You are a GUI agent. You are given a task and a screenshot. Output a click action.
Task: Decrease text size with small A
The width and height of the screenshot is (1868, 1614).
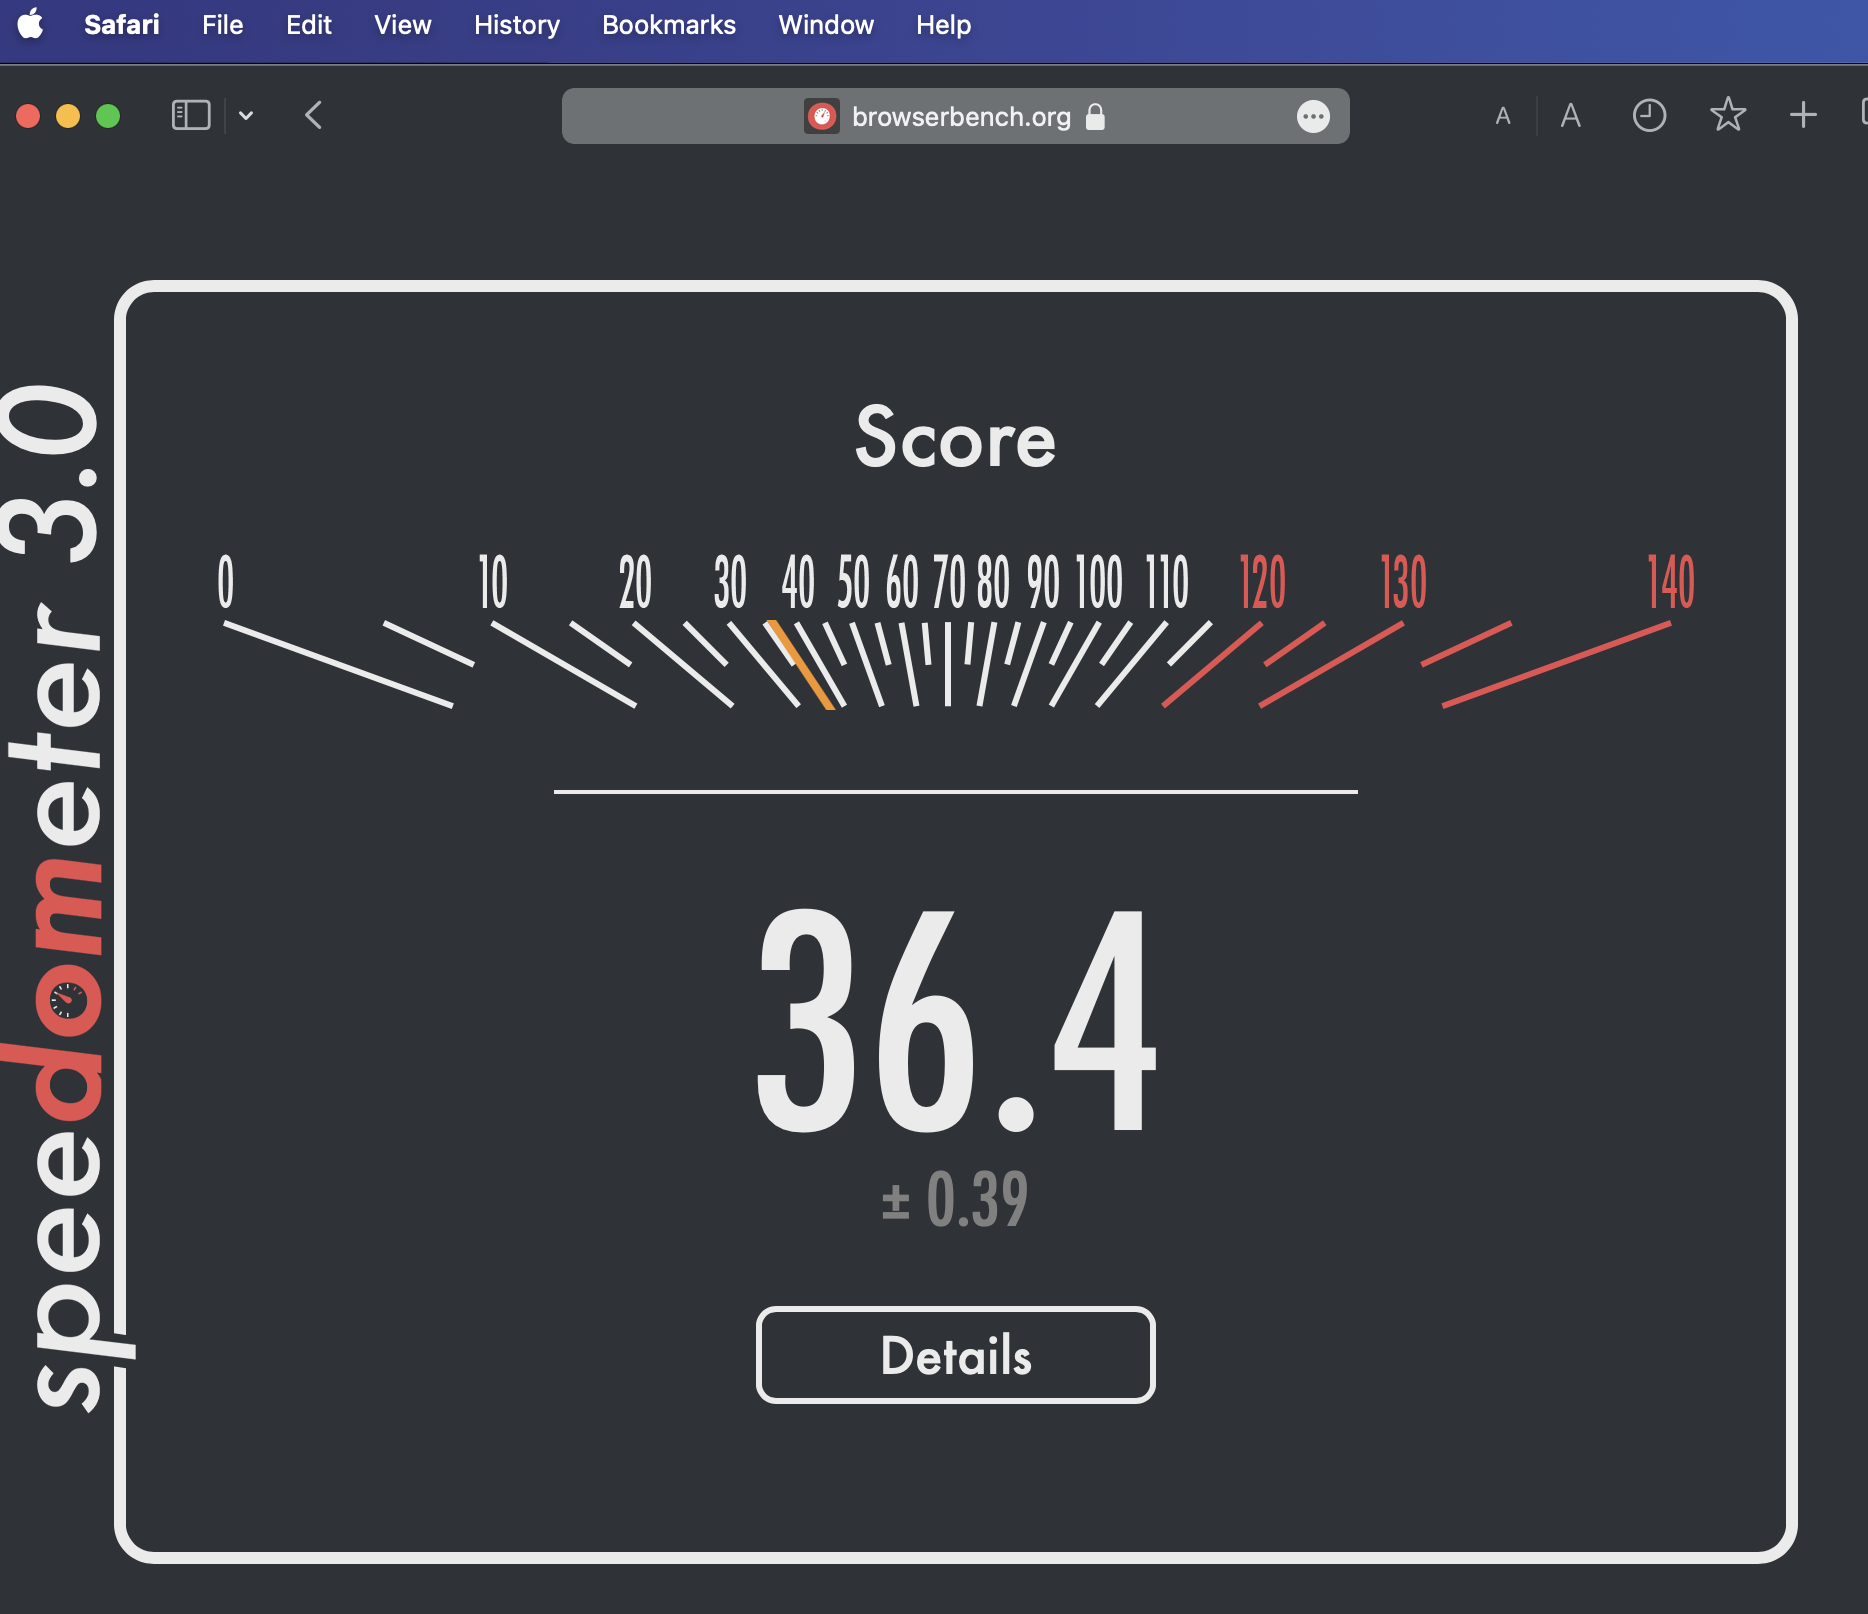tap(1502, 117)
